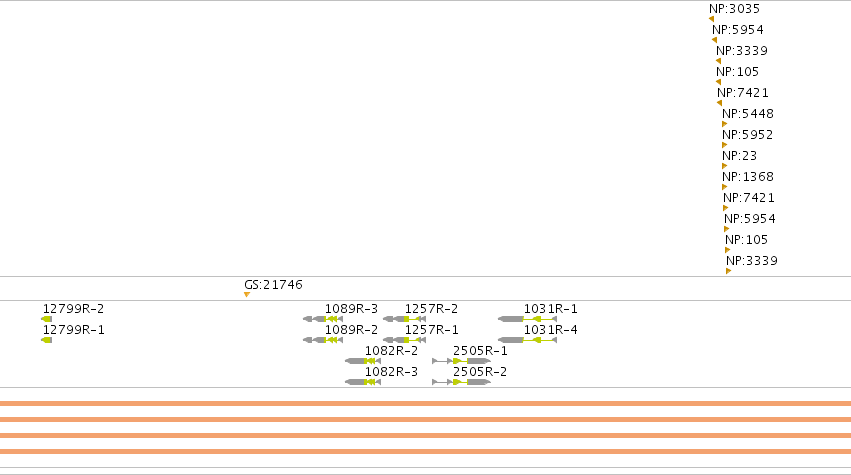Click the 2505R-2 transcript label
Viewport: 851px width, 475px height.
click(480, 372)
